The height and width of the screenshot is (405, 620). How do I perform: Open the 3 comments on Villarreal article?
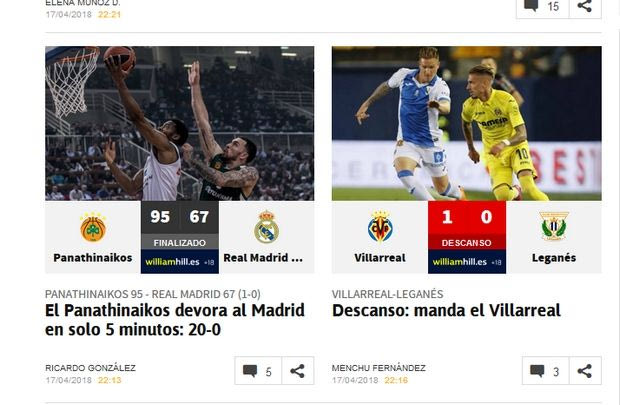pos(546,371)
